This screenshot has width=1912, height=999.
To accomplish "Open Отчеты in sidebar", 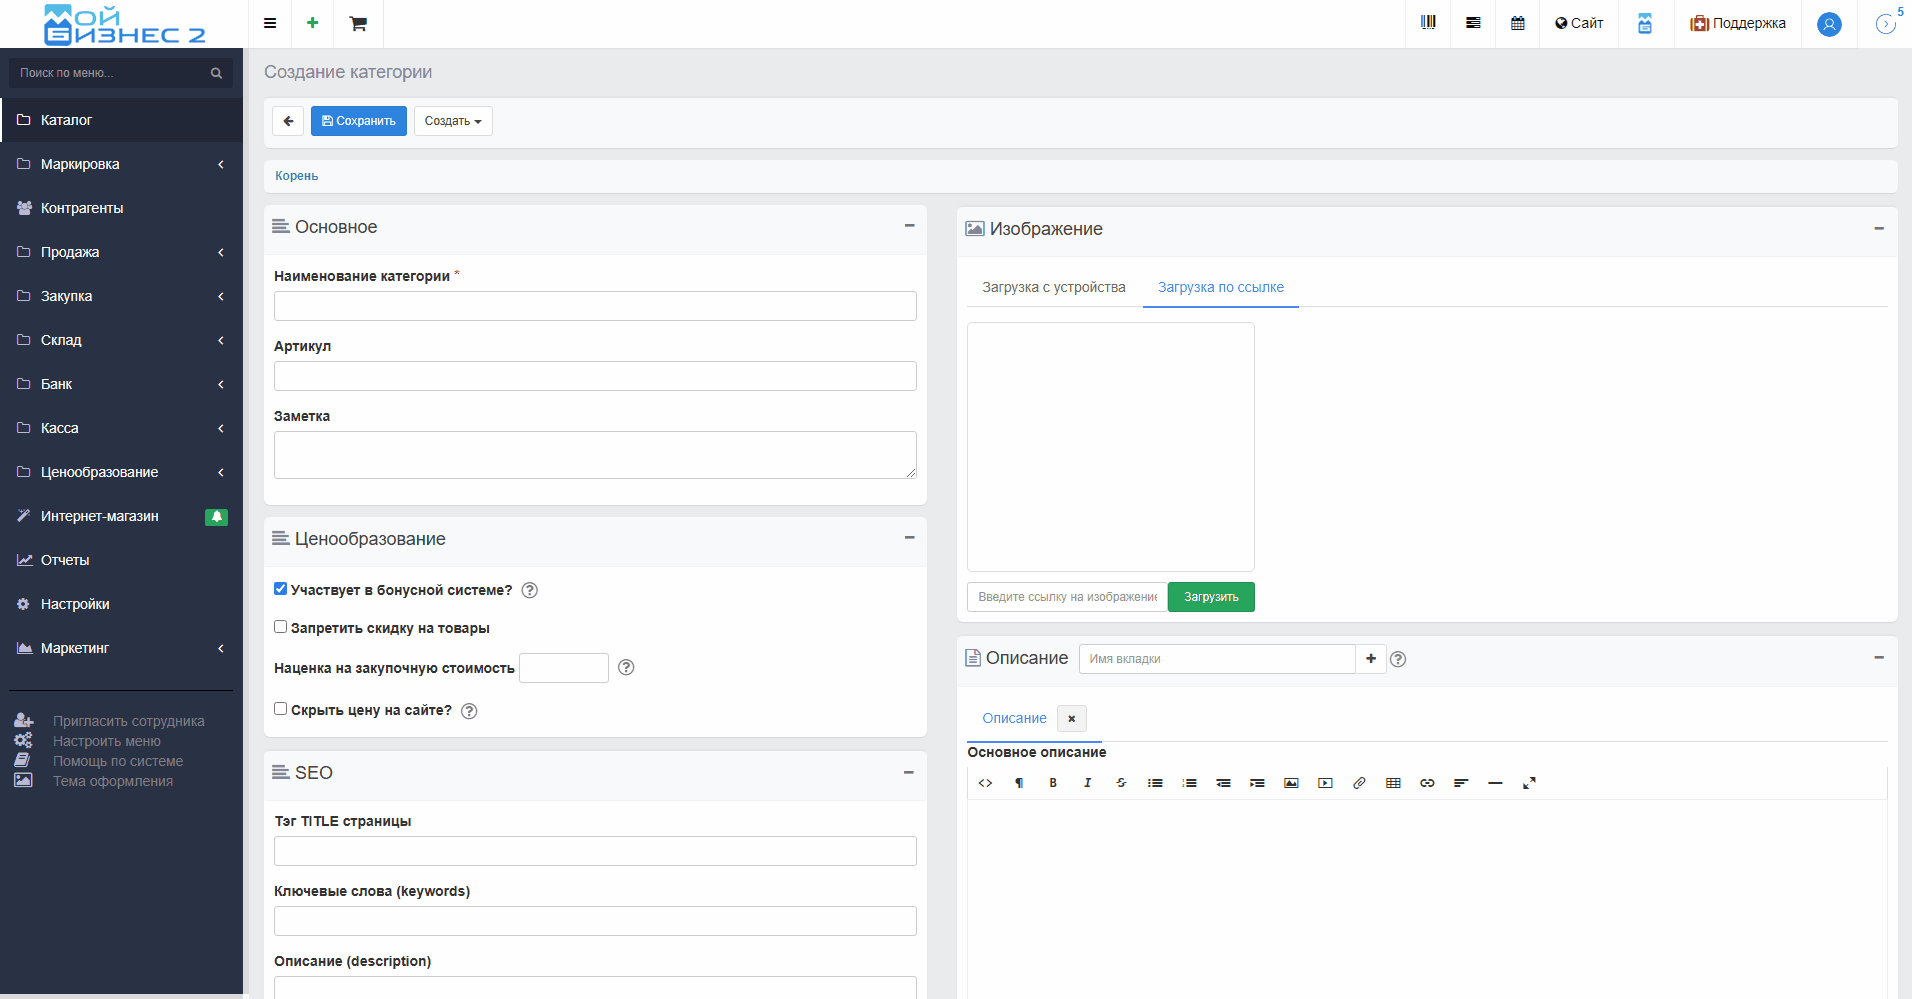I will 121,560.
